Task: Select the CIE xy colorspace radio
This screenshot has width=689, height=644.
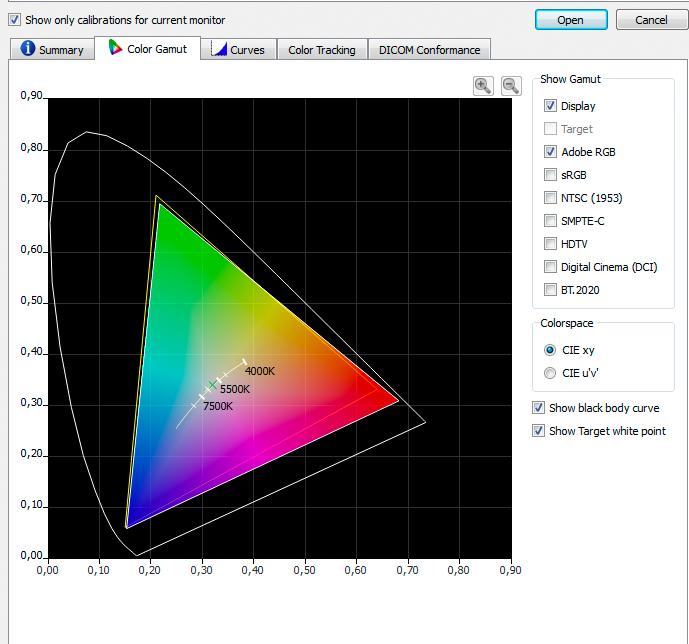Action: pos(550,350)
